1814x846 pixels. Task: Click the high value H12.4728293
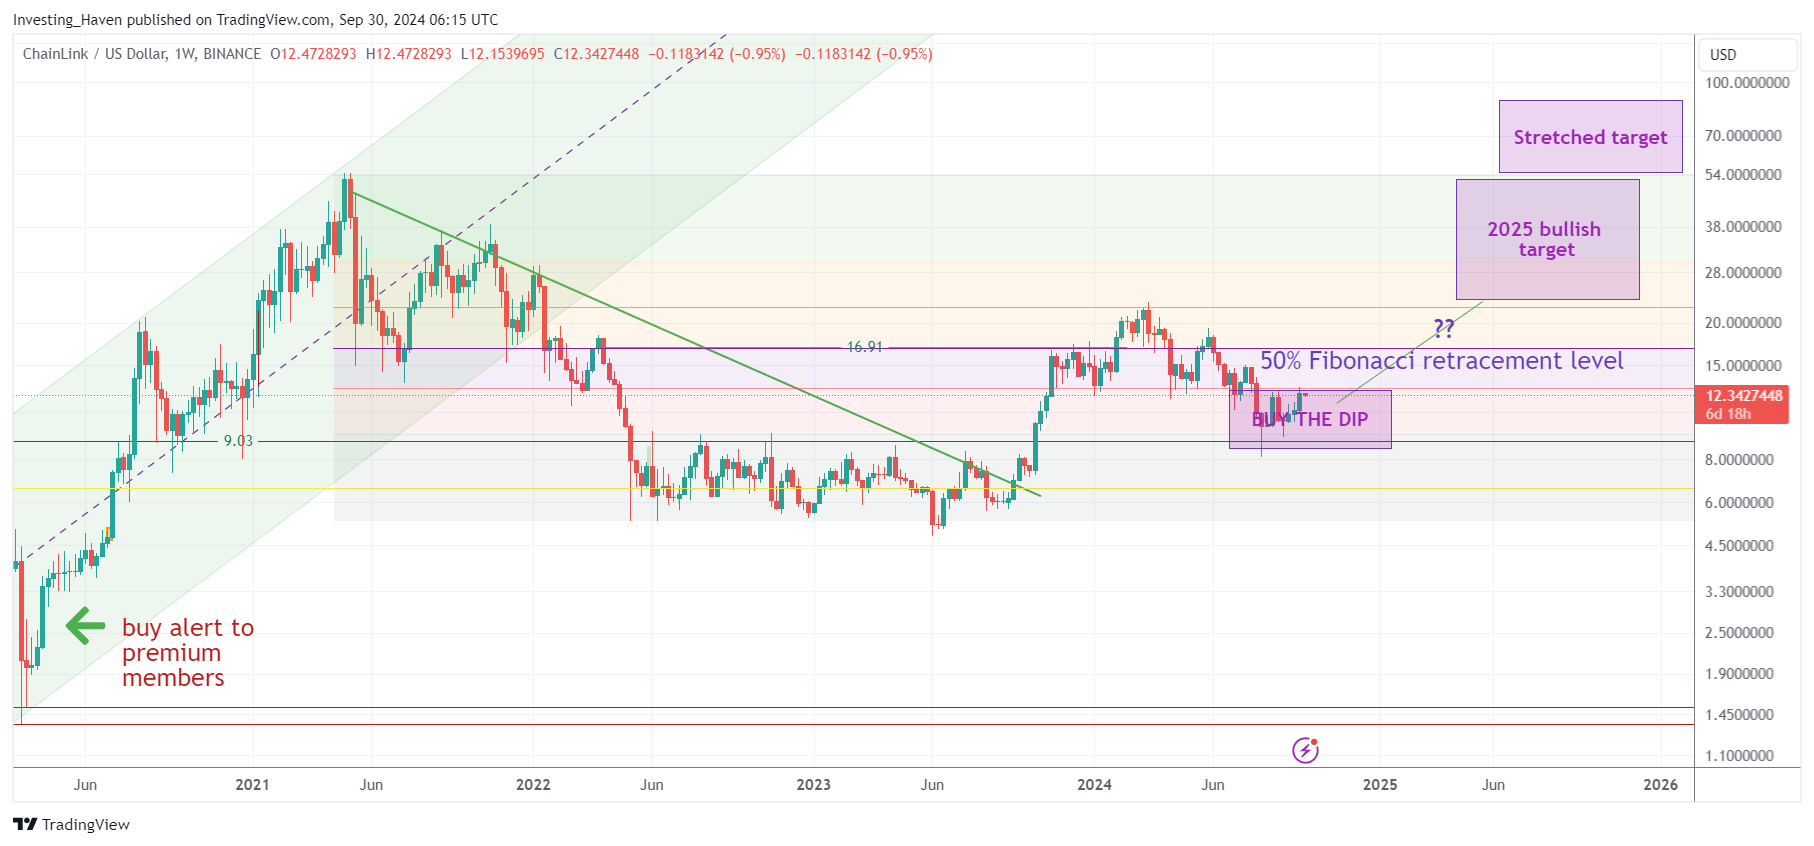(x=409, y=54)
